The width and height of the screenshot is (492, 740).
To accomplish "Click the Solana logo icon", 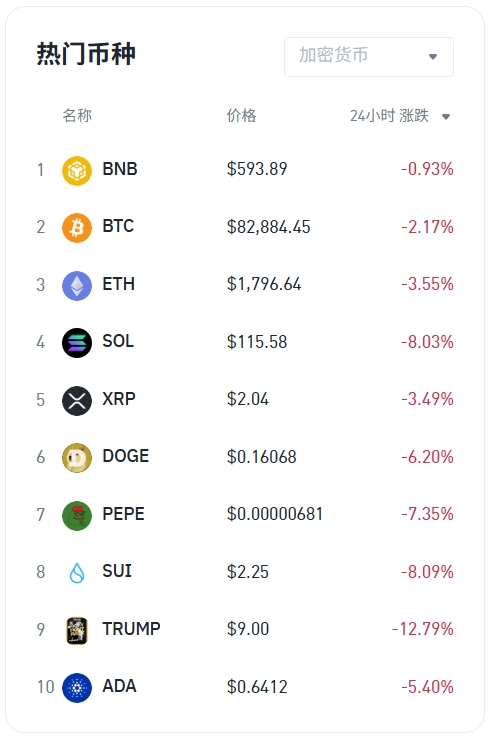I will pos(77,343).
